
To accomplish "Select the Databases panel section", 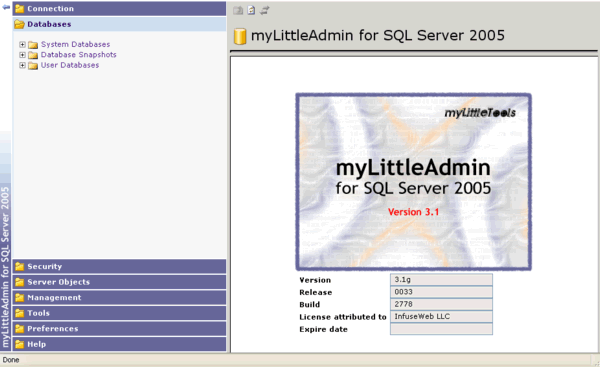I will [119, 24].
